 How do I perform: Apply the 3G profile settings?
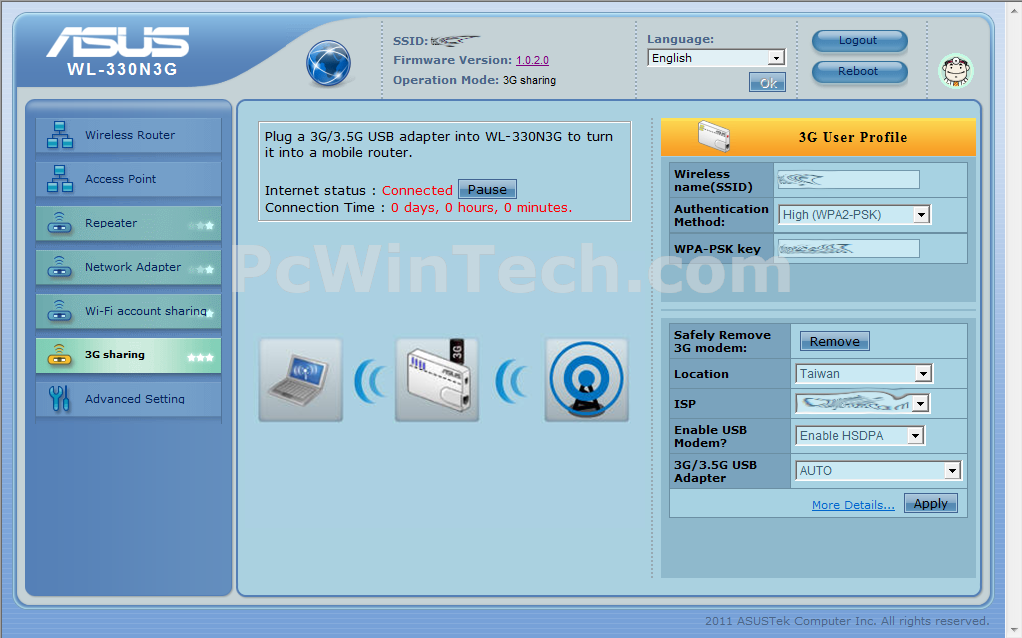click(x=930, y=504)
